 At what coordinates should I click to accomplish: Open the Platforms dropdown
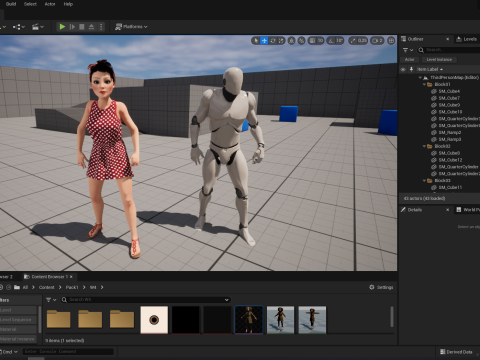(131, 27)
